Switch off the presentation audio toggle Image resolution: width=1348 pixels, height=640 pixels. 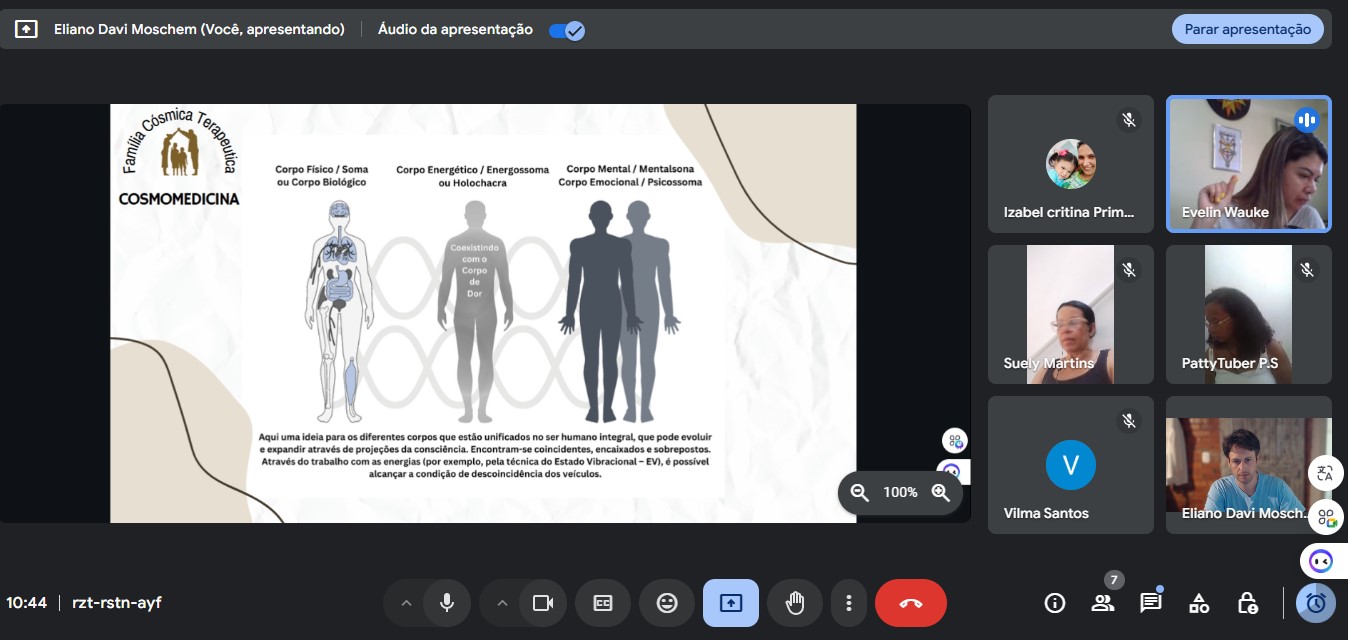567,30
